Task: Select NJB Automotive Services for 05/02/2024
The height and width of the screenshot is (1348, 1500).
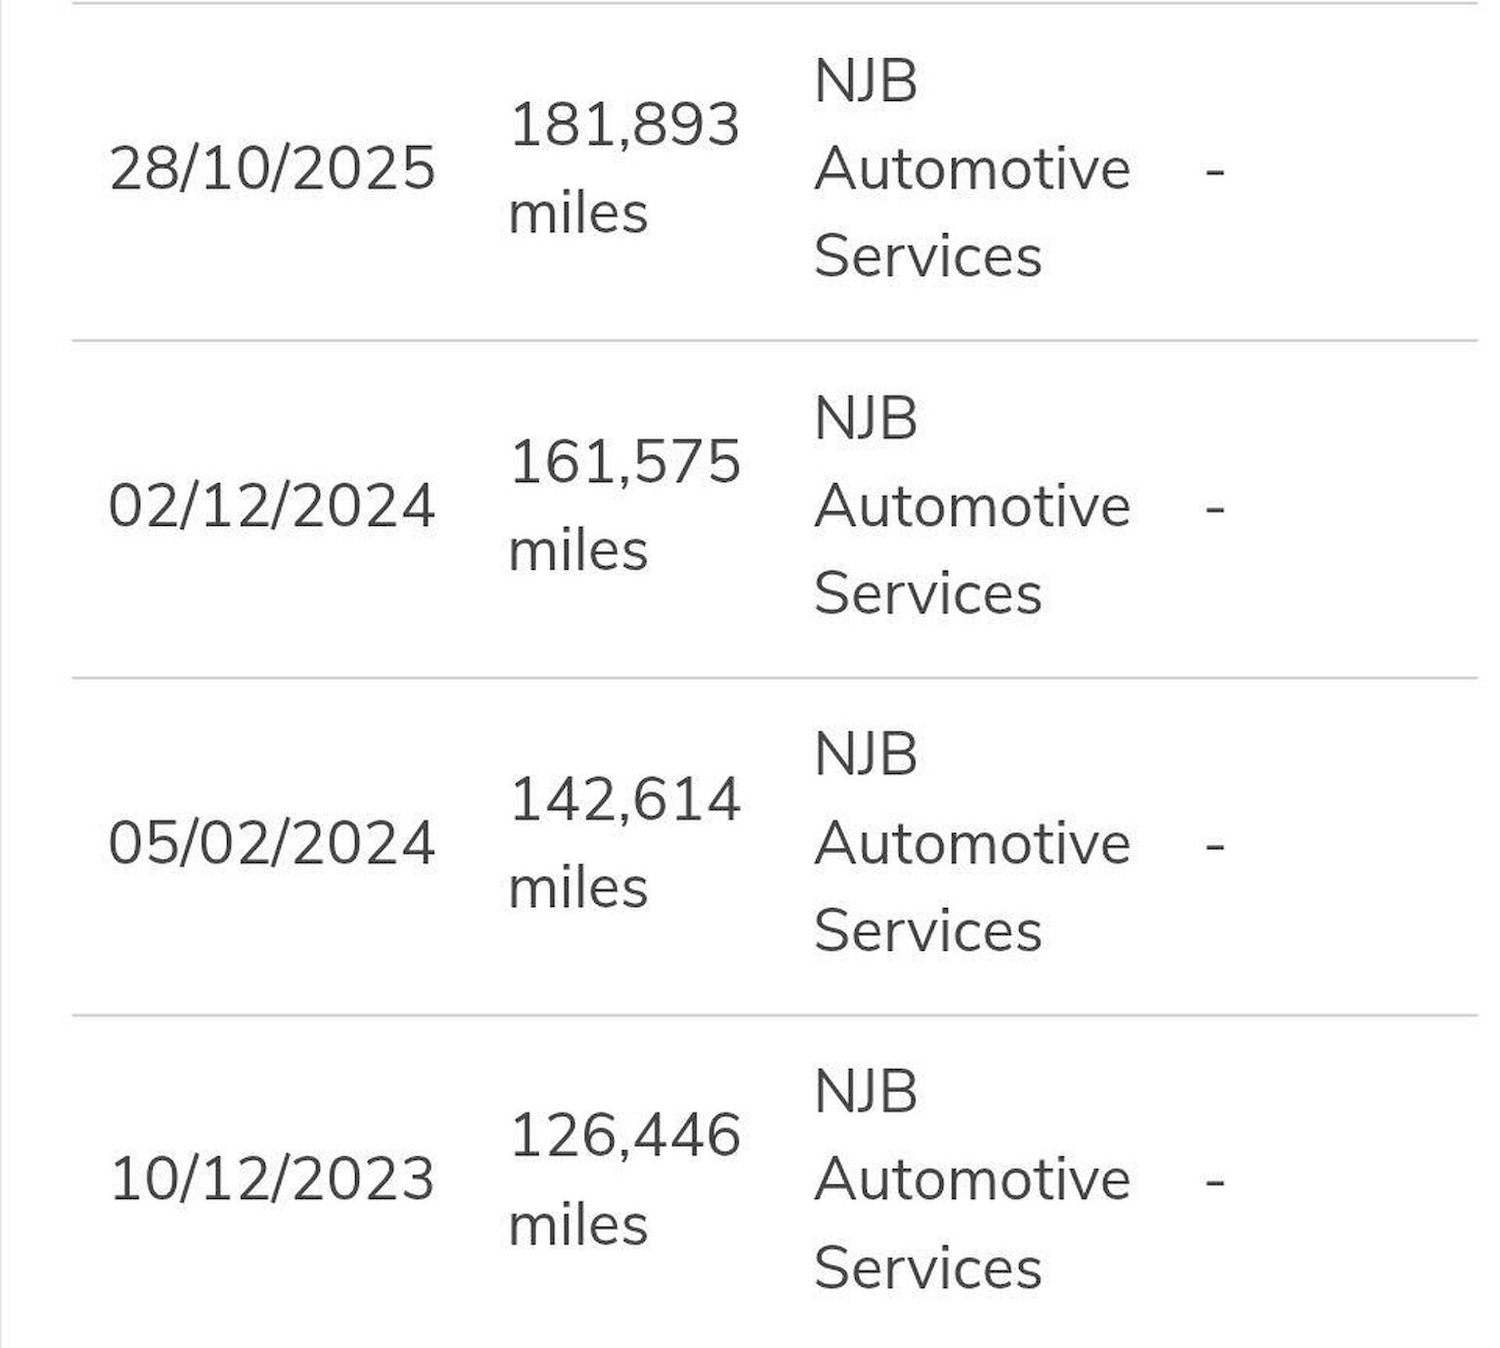Action: click(971, 843)
